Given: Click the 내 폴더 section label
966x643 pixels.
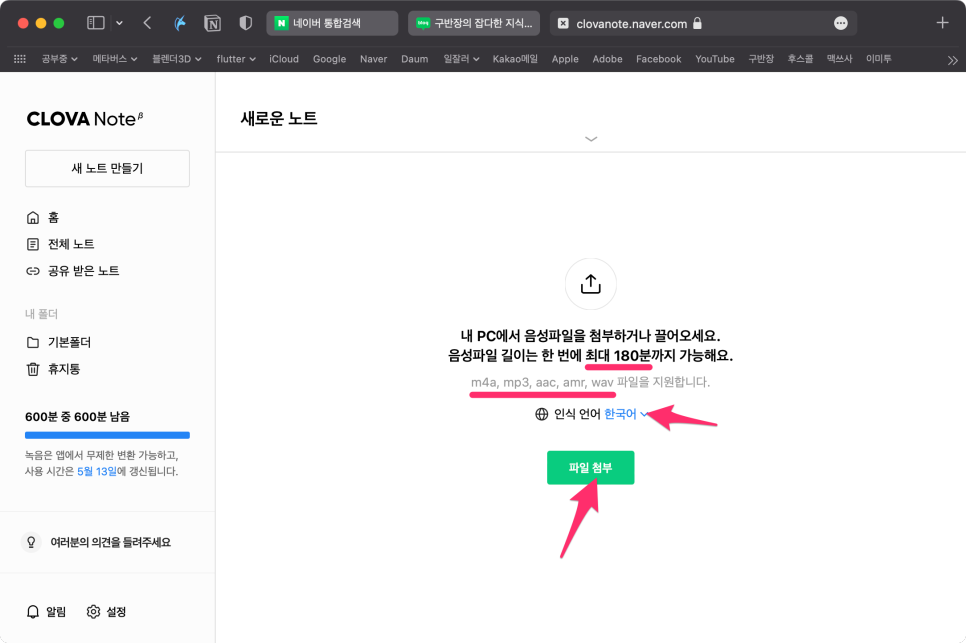Looking at the screenshot, I should pyautogui.click(x=41, y=314).
